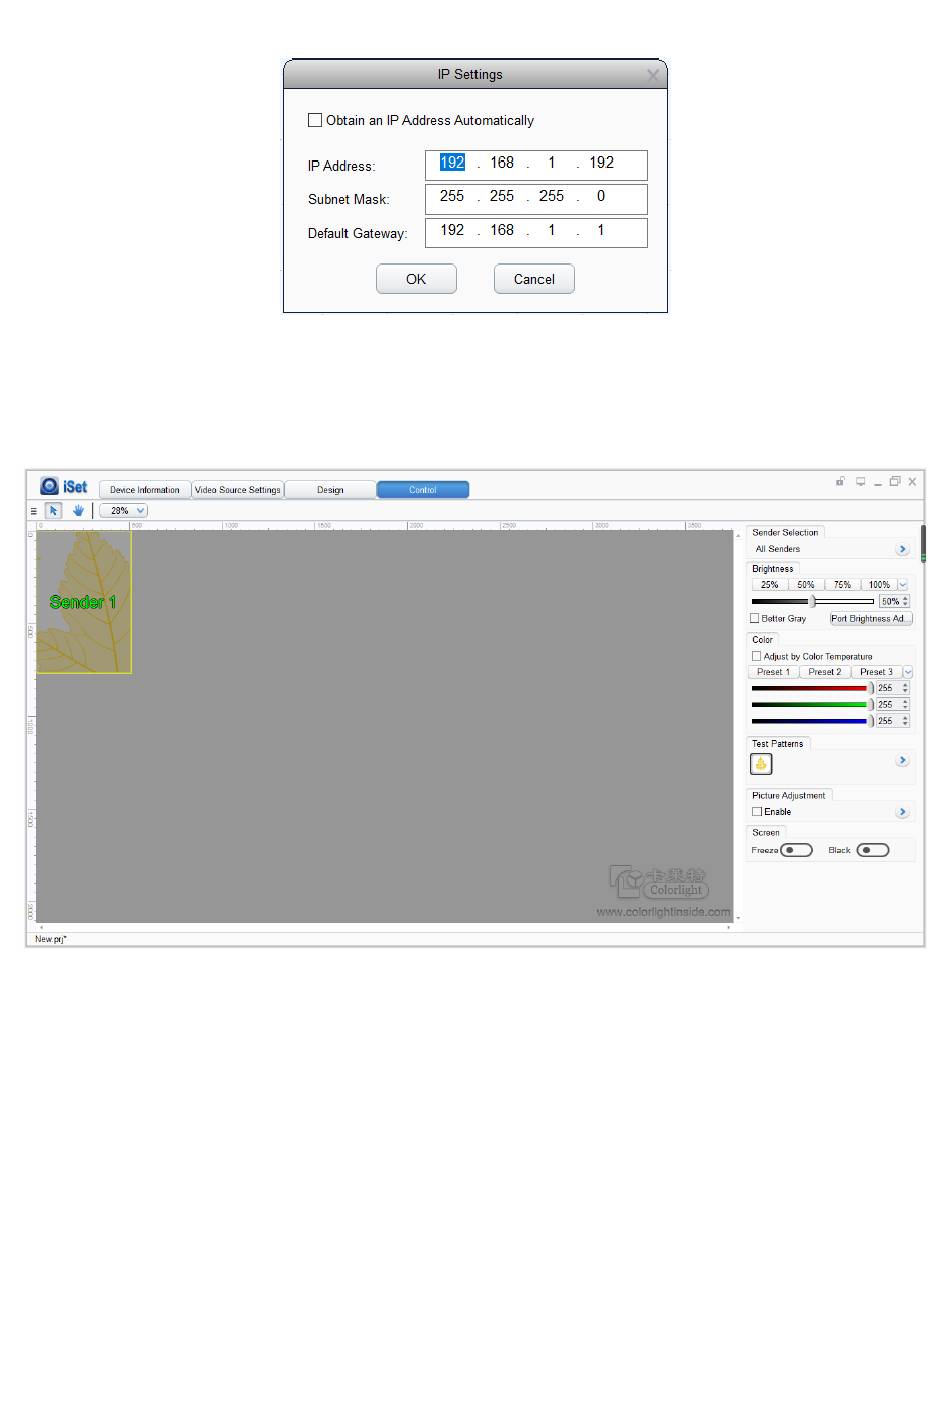The height and width of the screenshot is (1408, 950).
Task: Toggle the Black screen switch
Action: [x=872, y=850]
